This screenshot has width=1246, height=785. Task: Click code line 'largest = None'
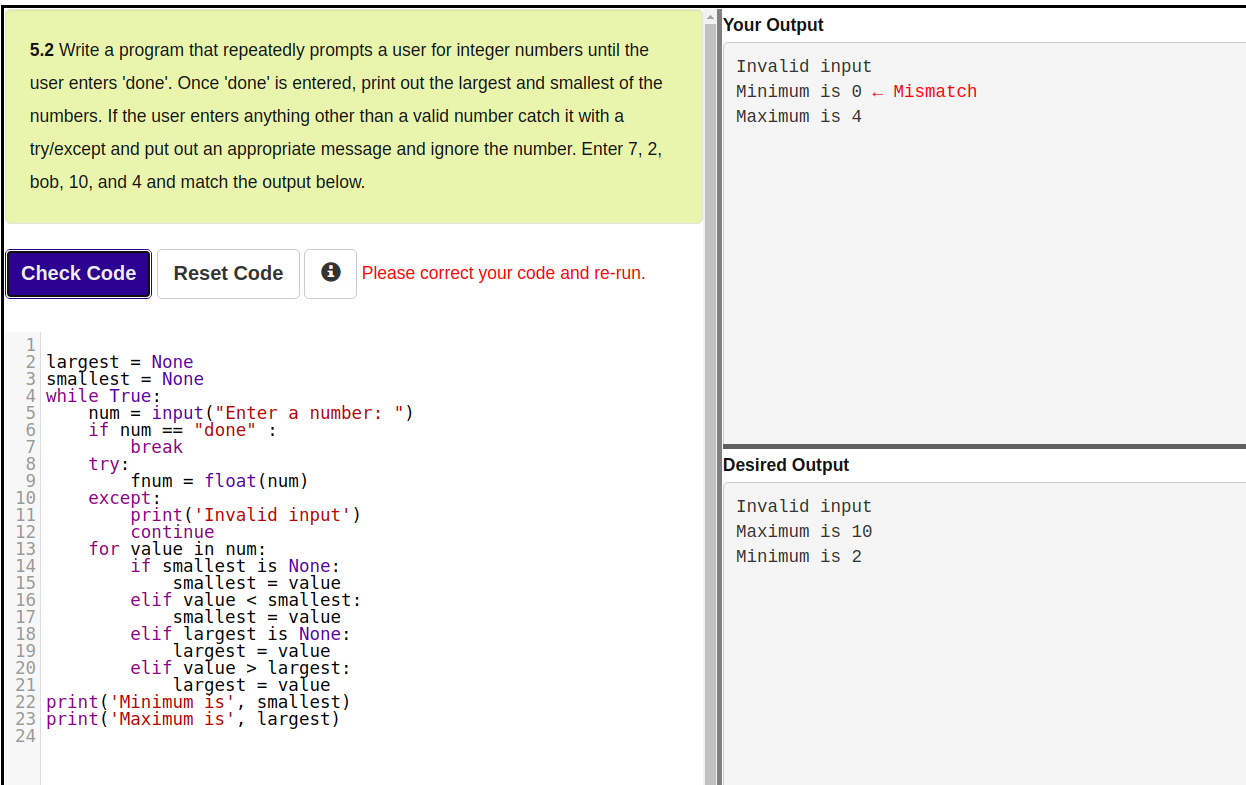(120, 362)
